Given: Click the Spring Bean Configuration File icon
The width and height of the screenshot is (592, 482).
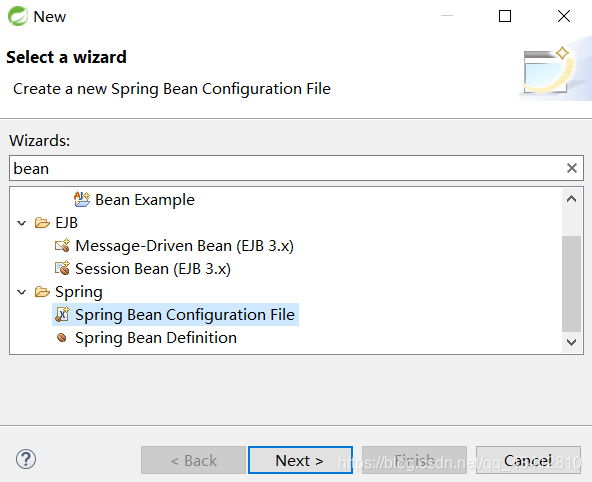Looking at the screenshot, I should point(62,314).
